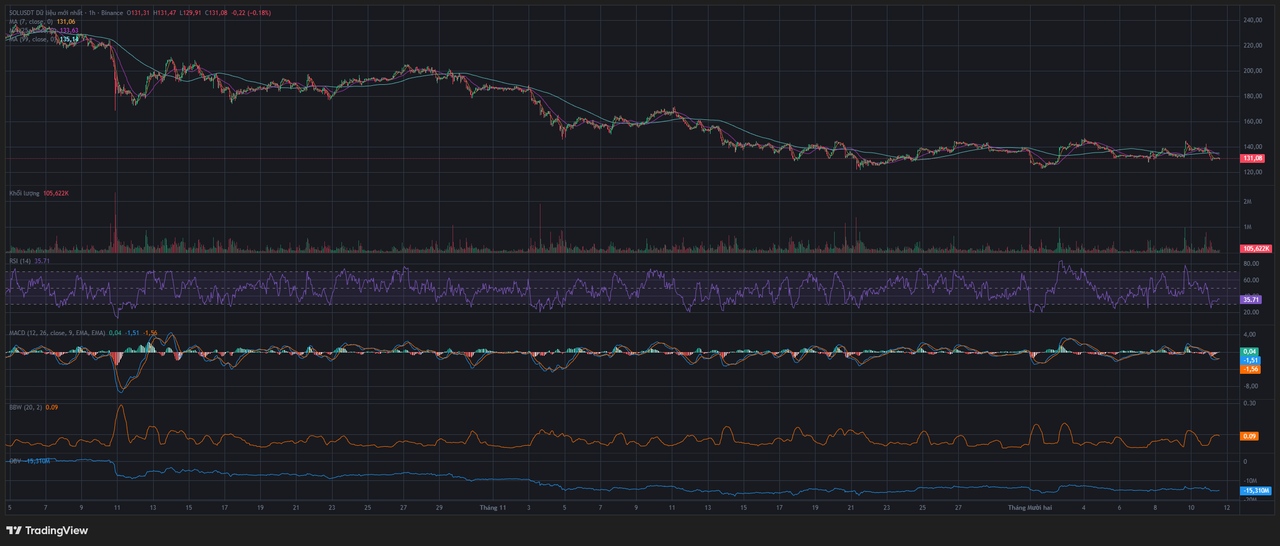Click the 220,00 price axis level
The image size is (1280, 546).
[1253, 45]
